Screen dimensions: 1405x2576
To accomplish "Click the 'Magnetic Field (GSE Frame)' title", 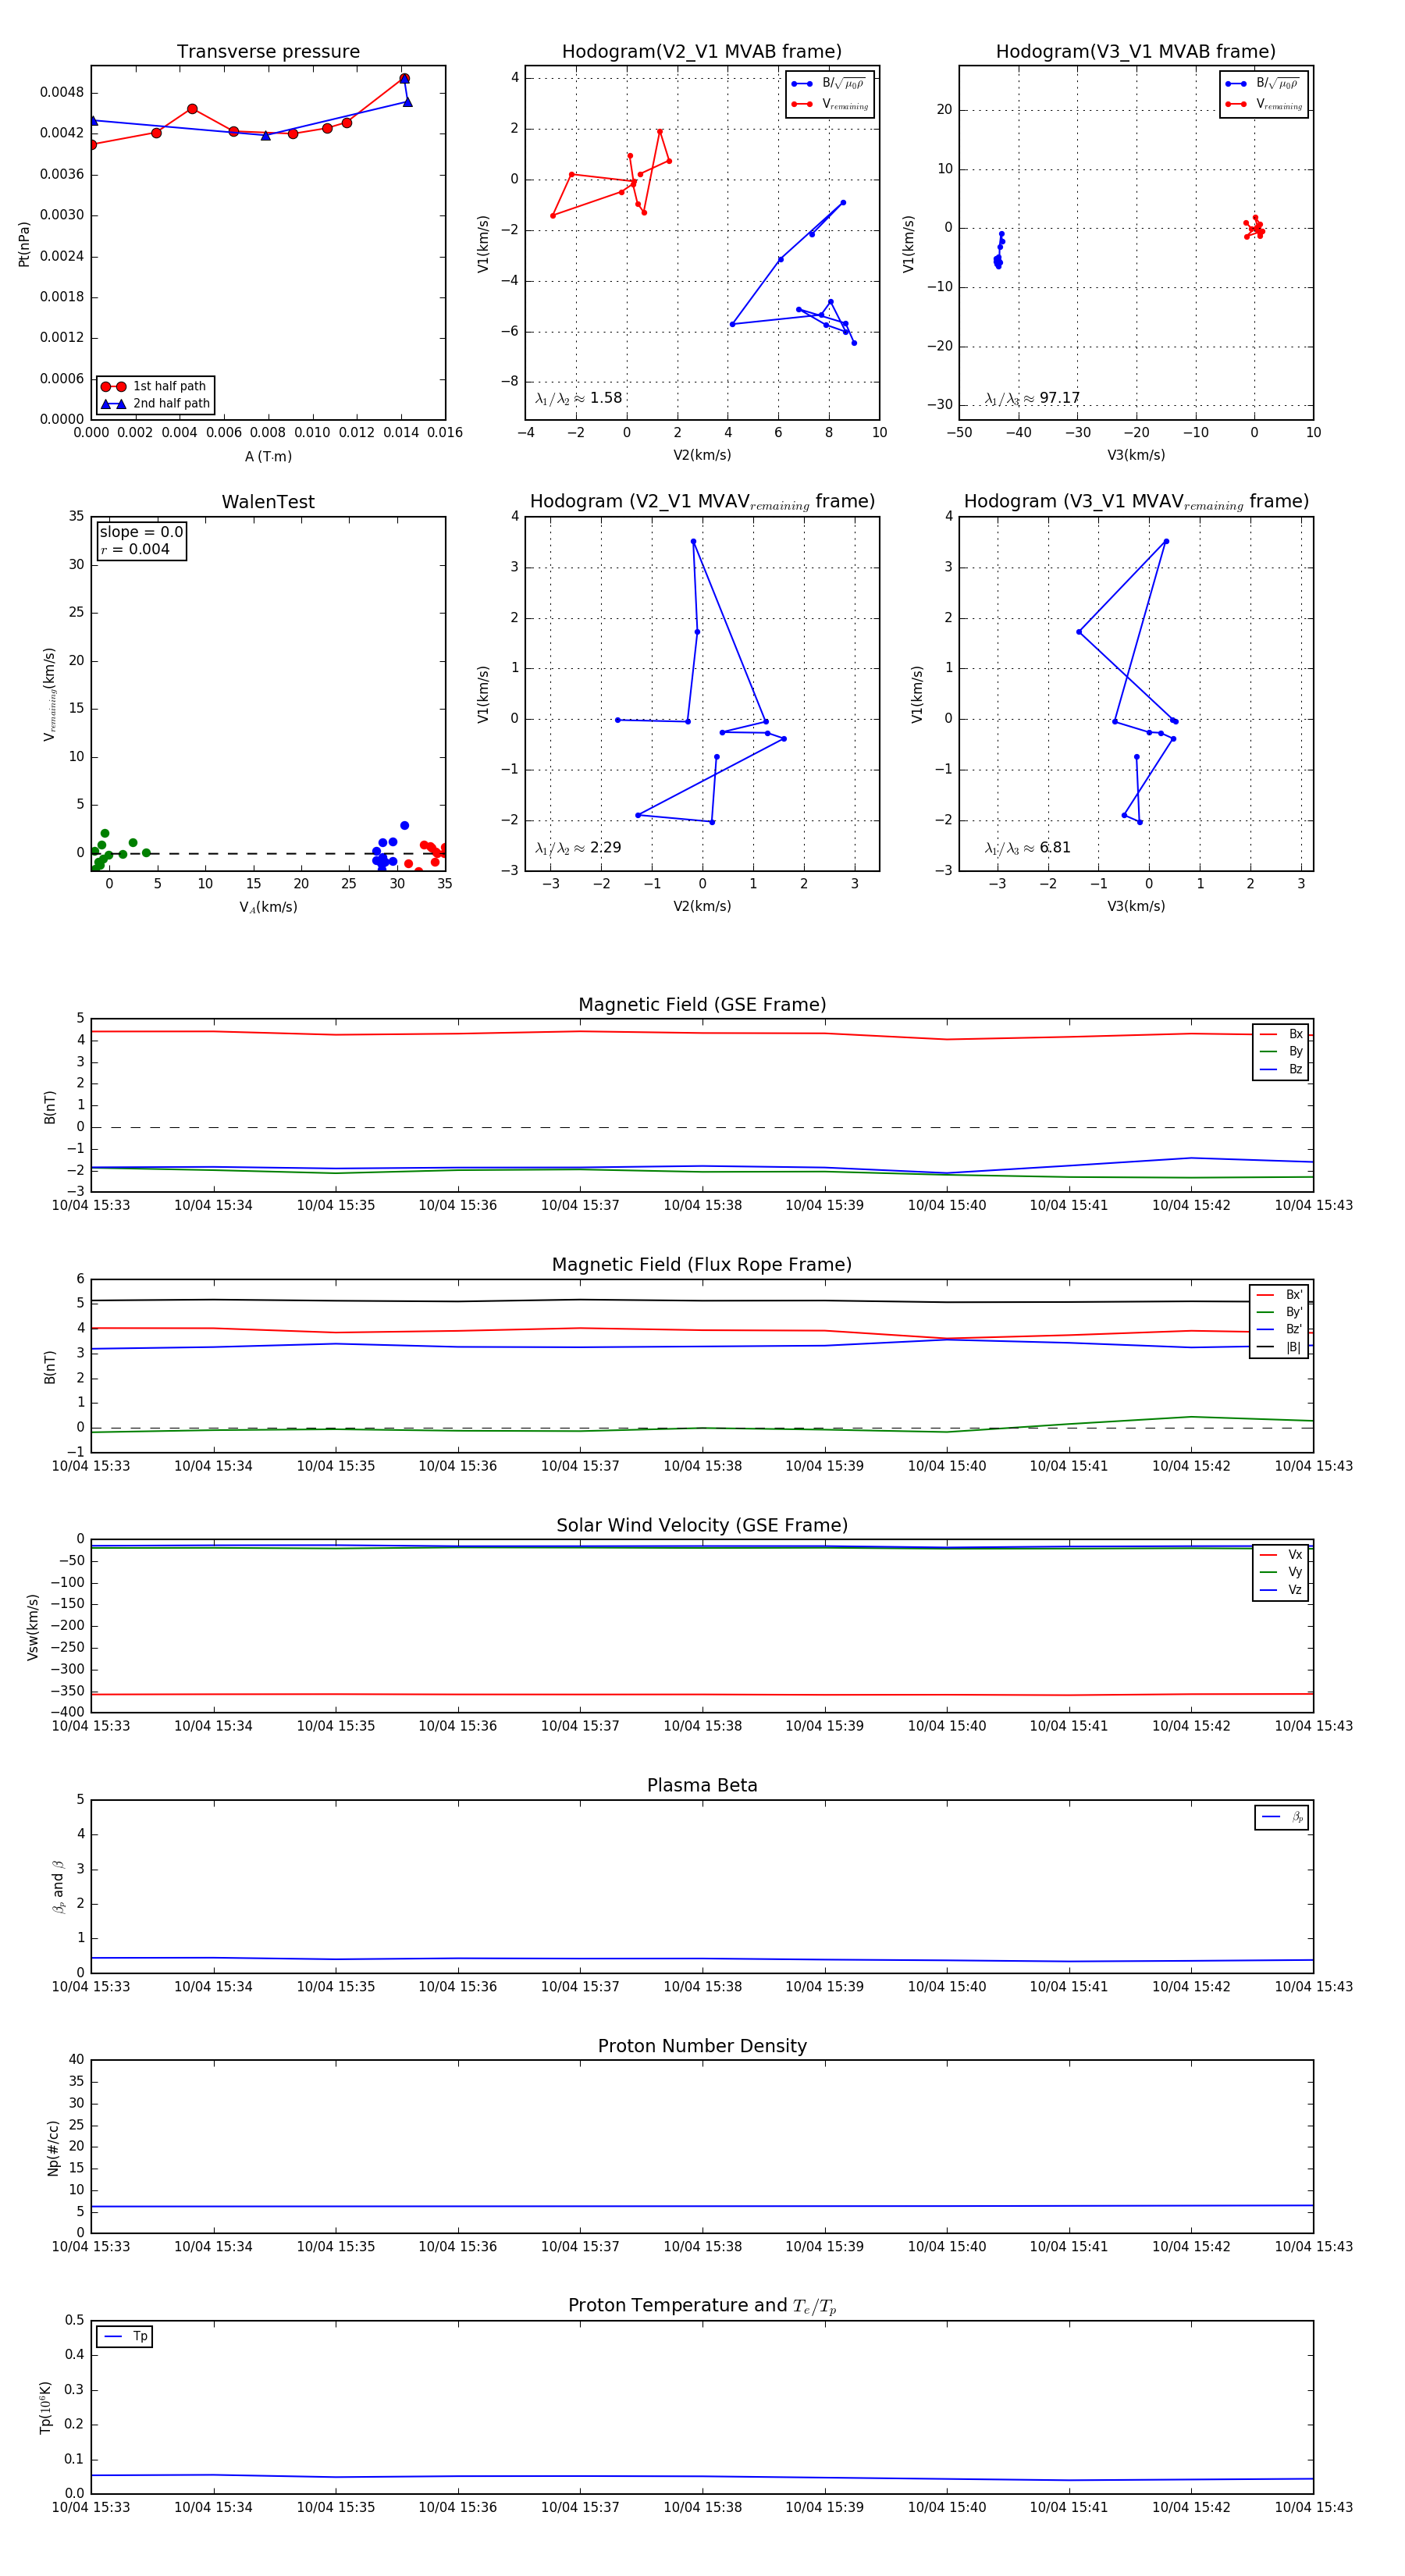I will tap(702, 1005).
